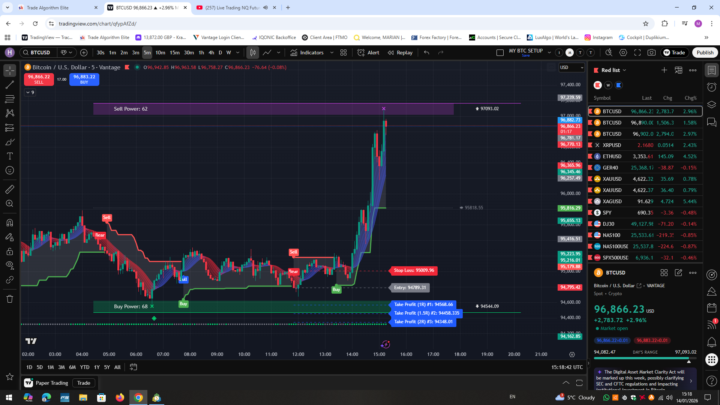
Task: Select XRPUSD in the watchlist
Action: [x=645, y=145]
